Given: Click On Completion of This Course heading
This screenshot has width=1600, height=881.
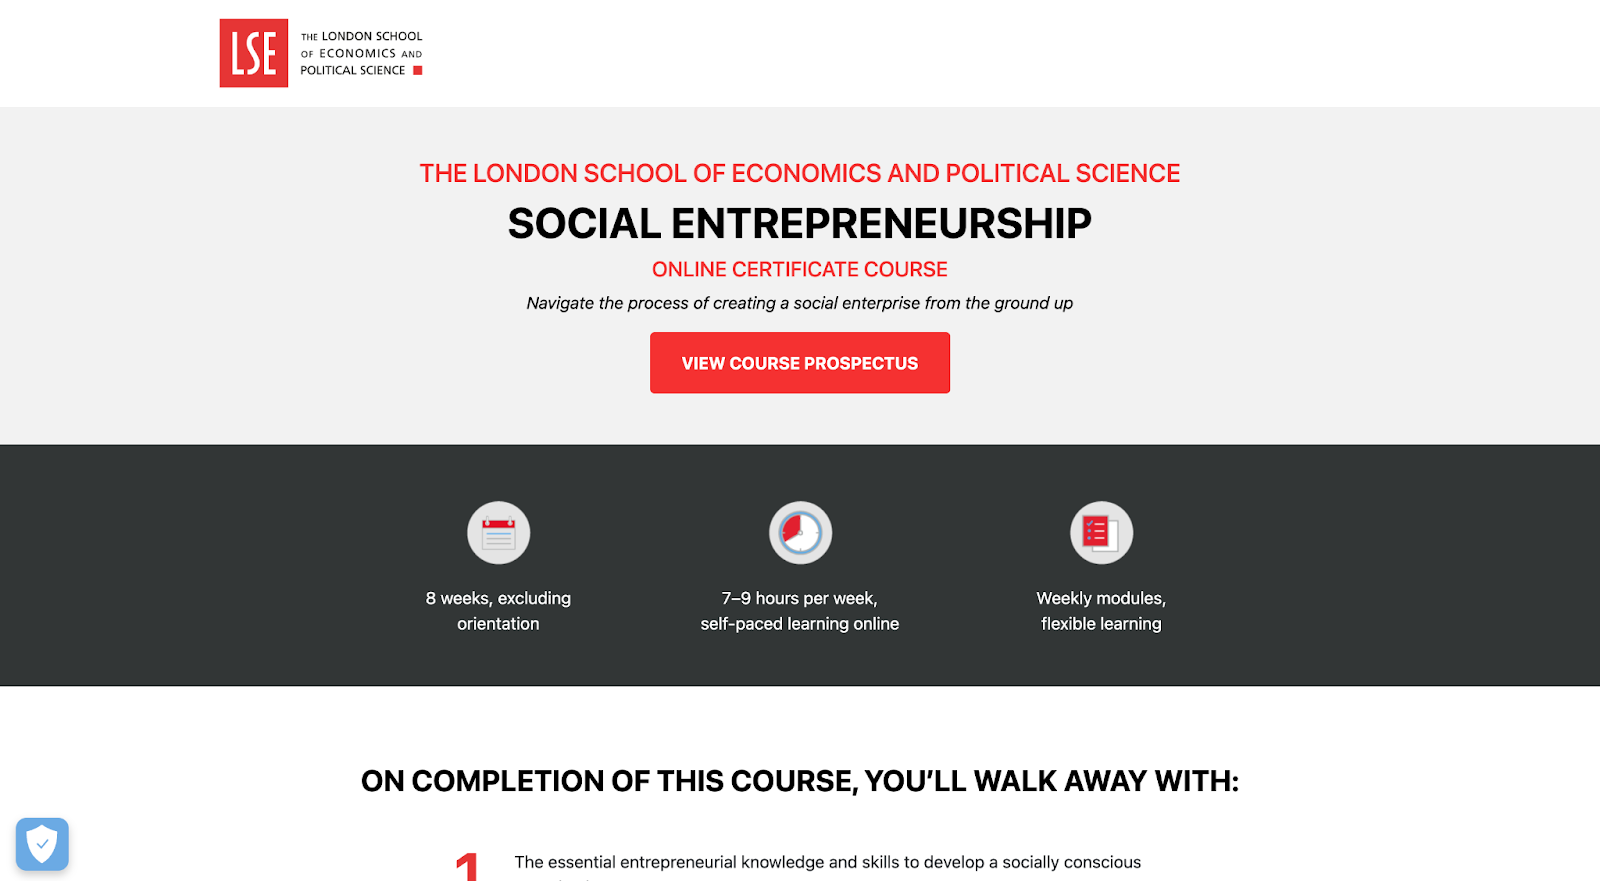Looking at the screenshot, I should 800,781.
